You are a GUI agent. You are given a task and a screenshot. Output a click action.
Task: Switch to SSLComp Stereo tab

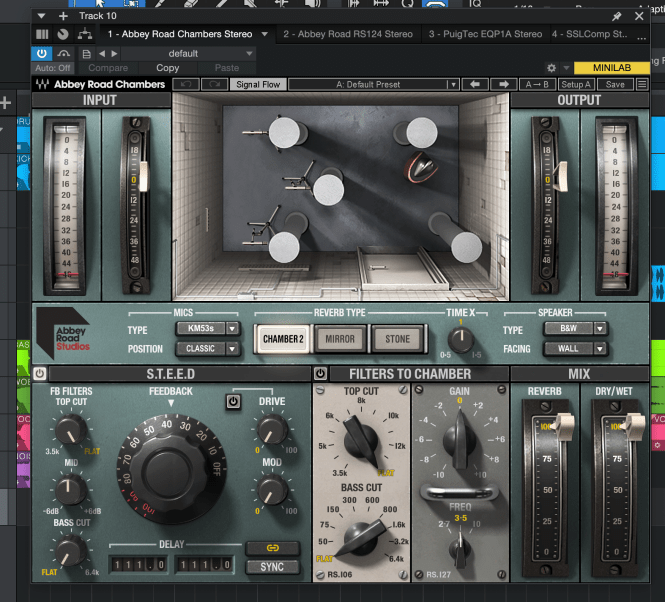click(590, 34)
